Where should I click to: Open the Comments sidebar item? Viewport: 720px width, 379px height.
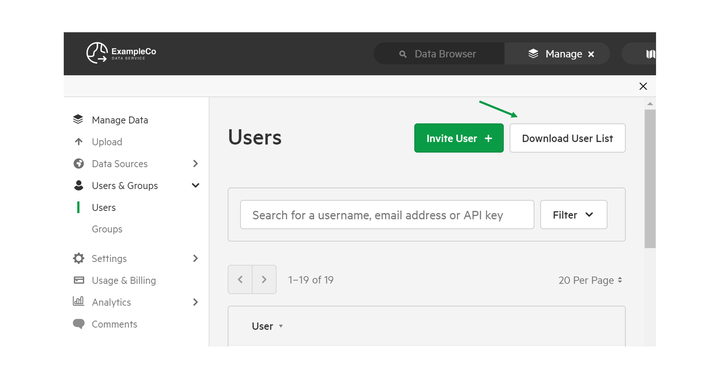click(x=114, y=324)
